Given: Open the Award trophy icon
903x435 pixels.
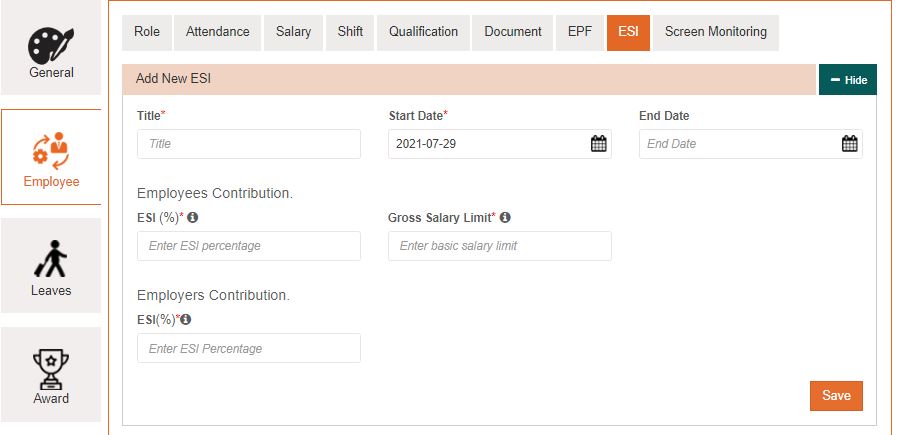Looking at the screenshot, I should pyautogui.click(x=51, y=368).
